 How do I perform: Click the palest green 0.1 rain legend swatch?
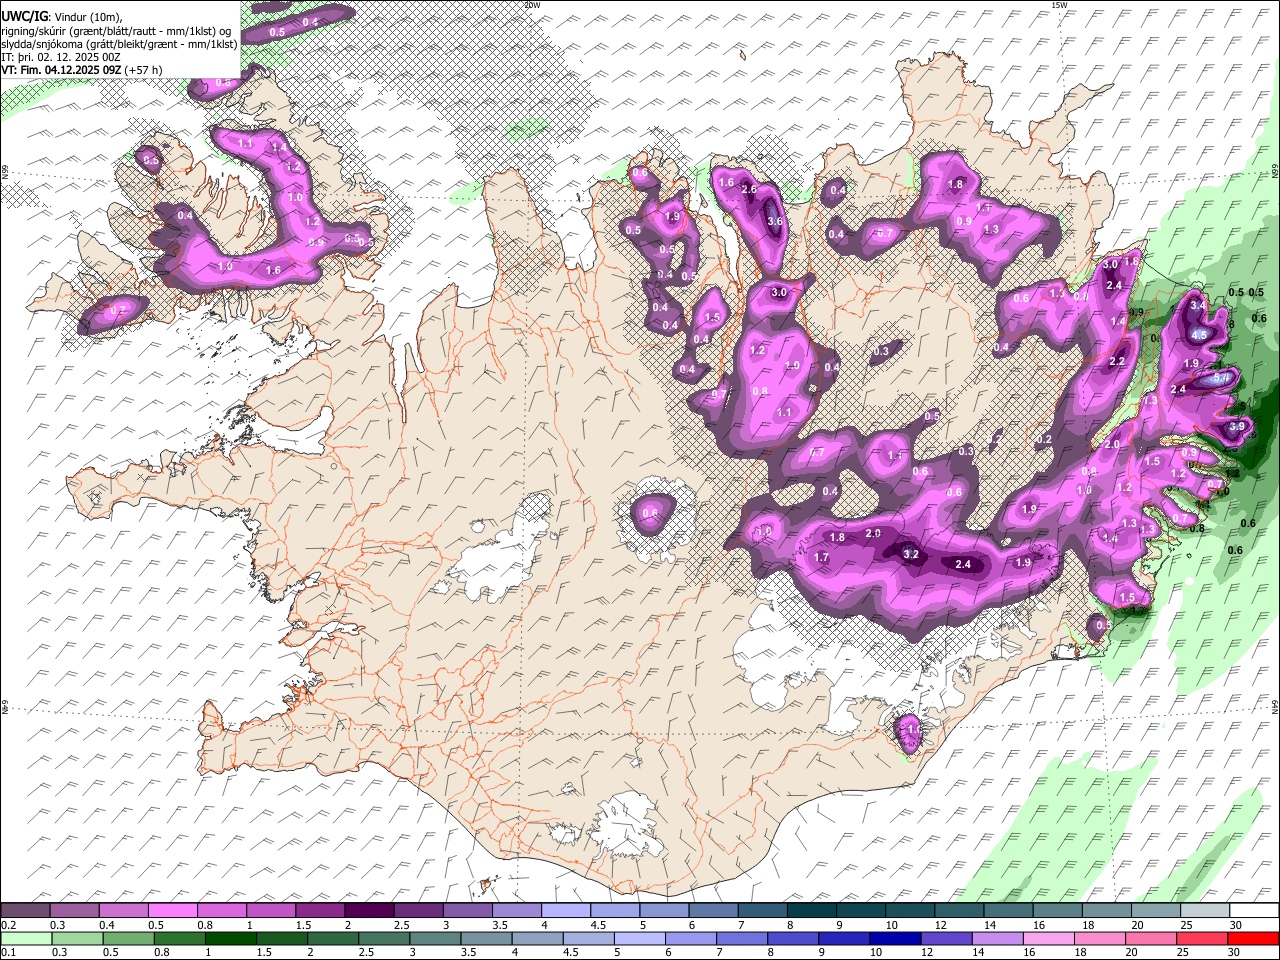pos(26,938)
